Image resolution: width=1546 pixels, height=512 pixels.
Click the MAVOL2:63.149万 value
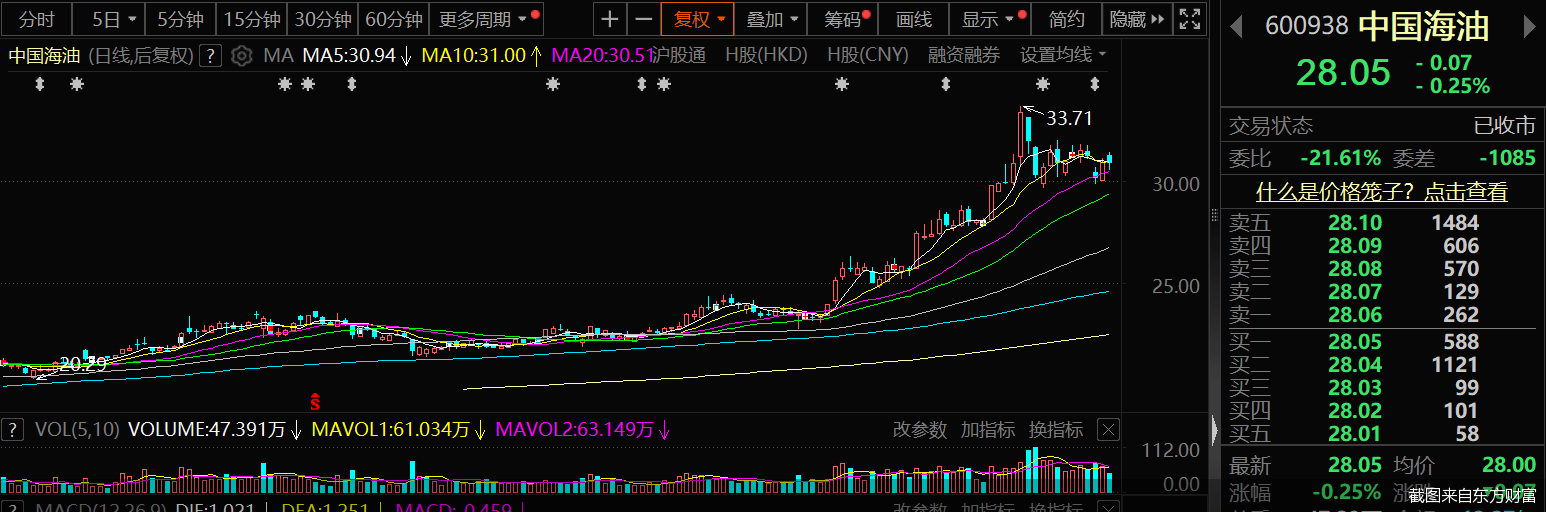pos(575,430)
